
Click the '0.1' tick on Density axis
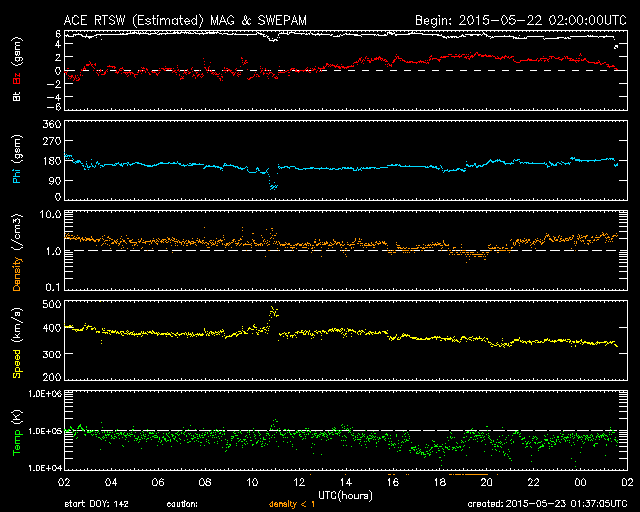point(53,287)
